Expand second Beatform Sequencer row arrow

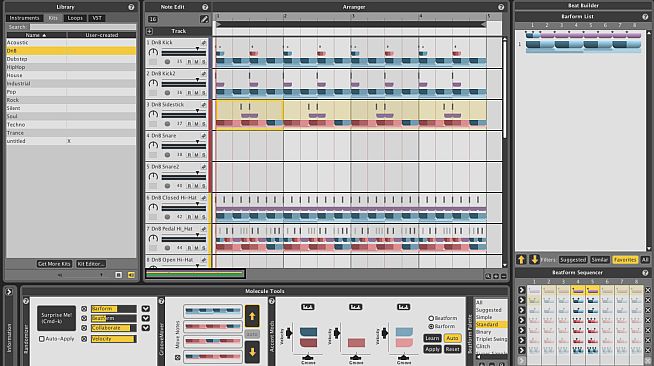(521, 300)
